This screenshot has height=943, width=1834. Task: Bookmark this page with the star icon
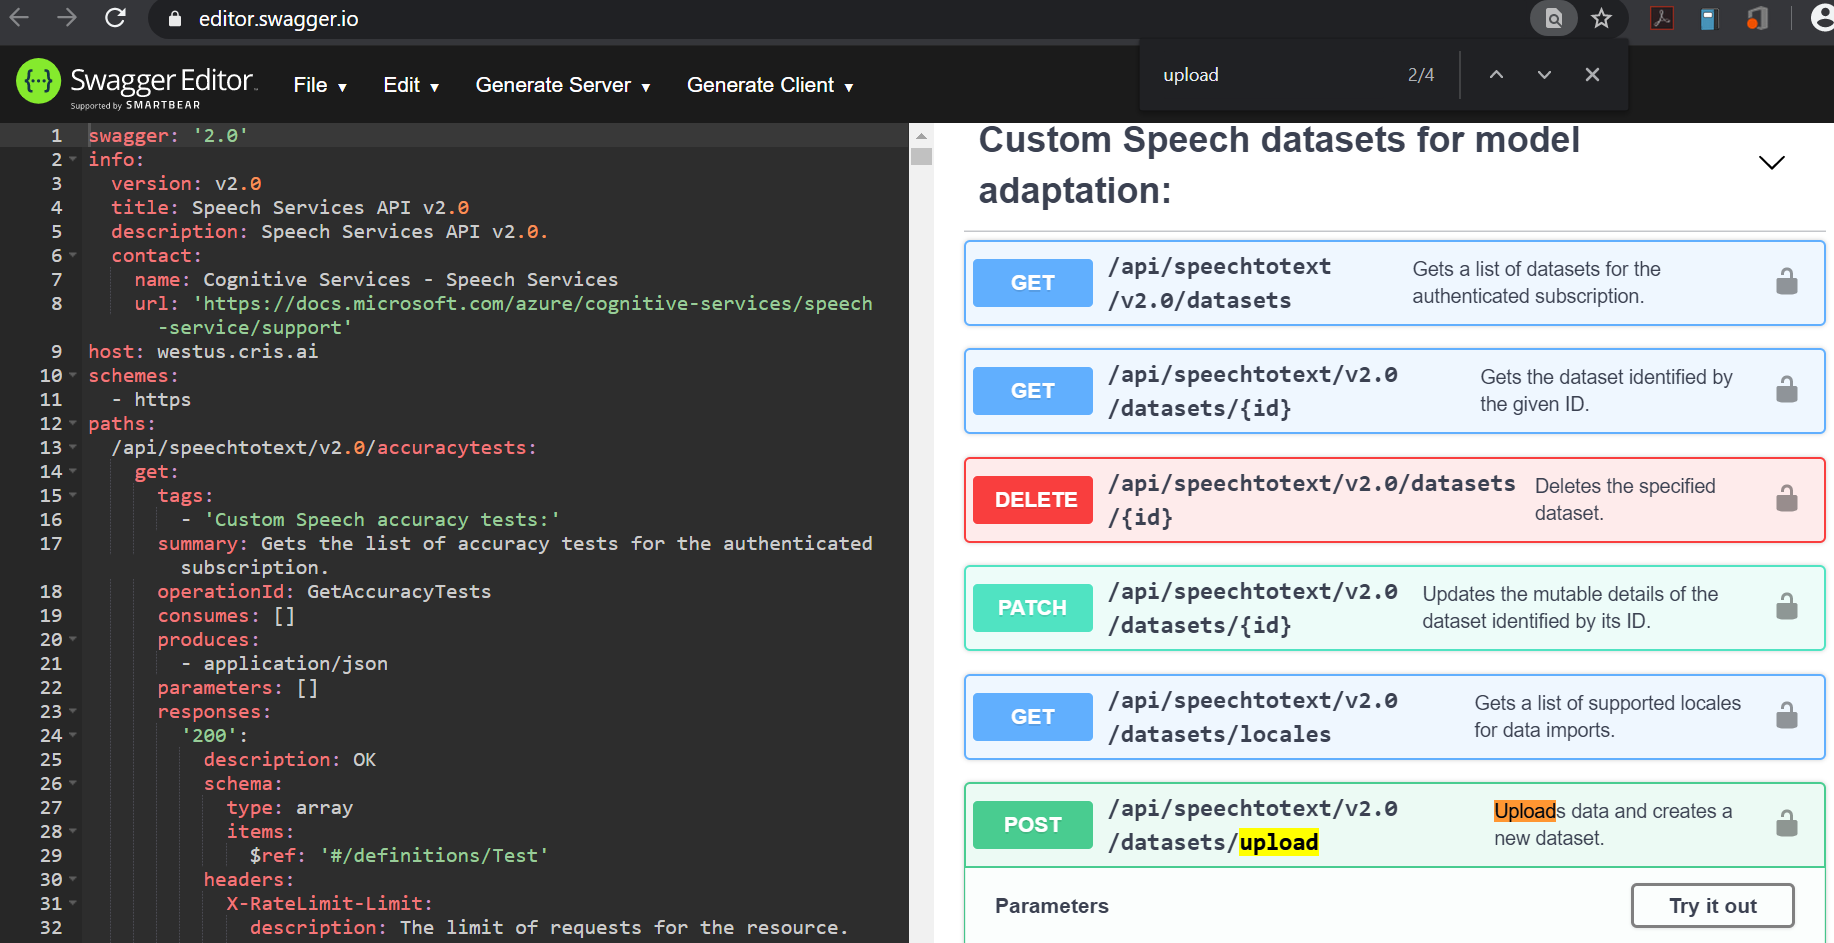click(x=1602, y=18)
